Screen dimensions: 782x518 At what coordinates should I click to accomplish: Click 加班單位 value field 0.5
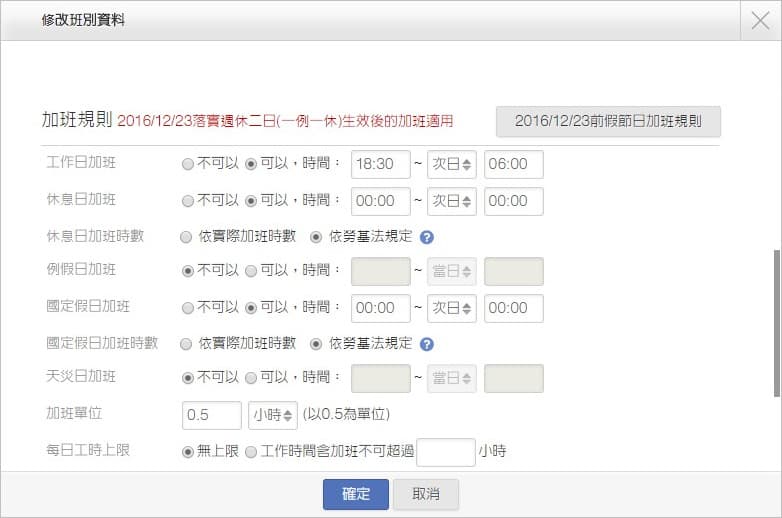[212, 415]
